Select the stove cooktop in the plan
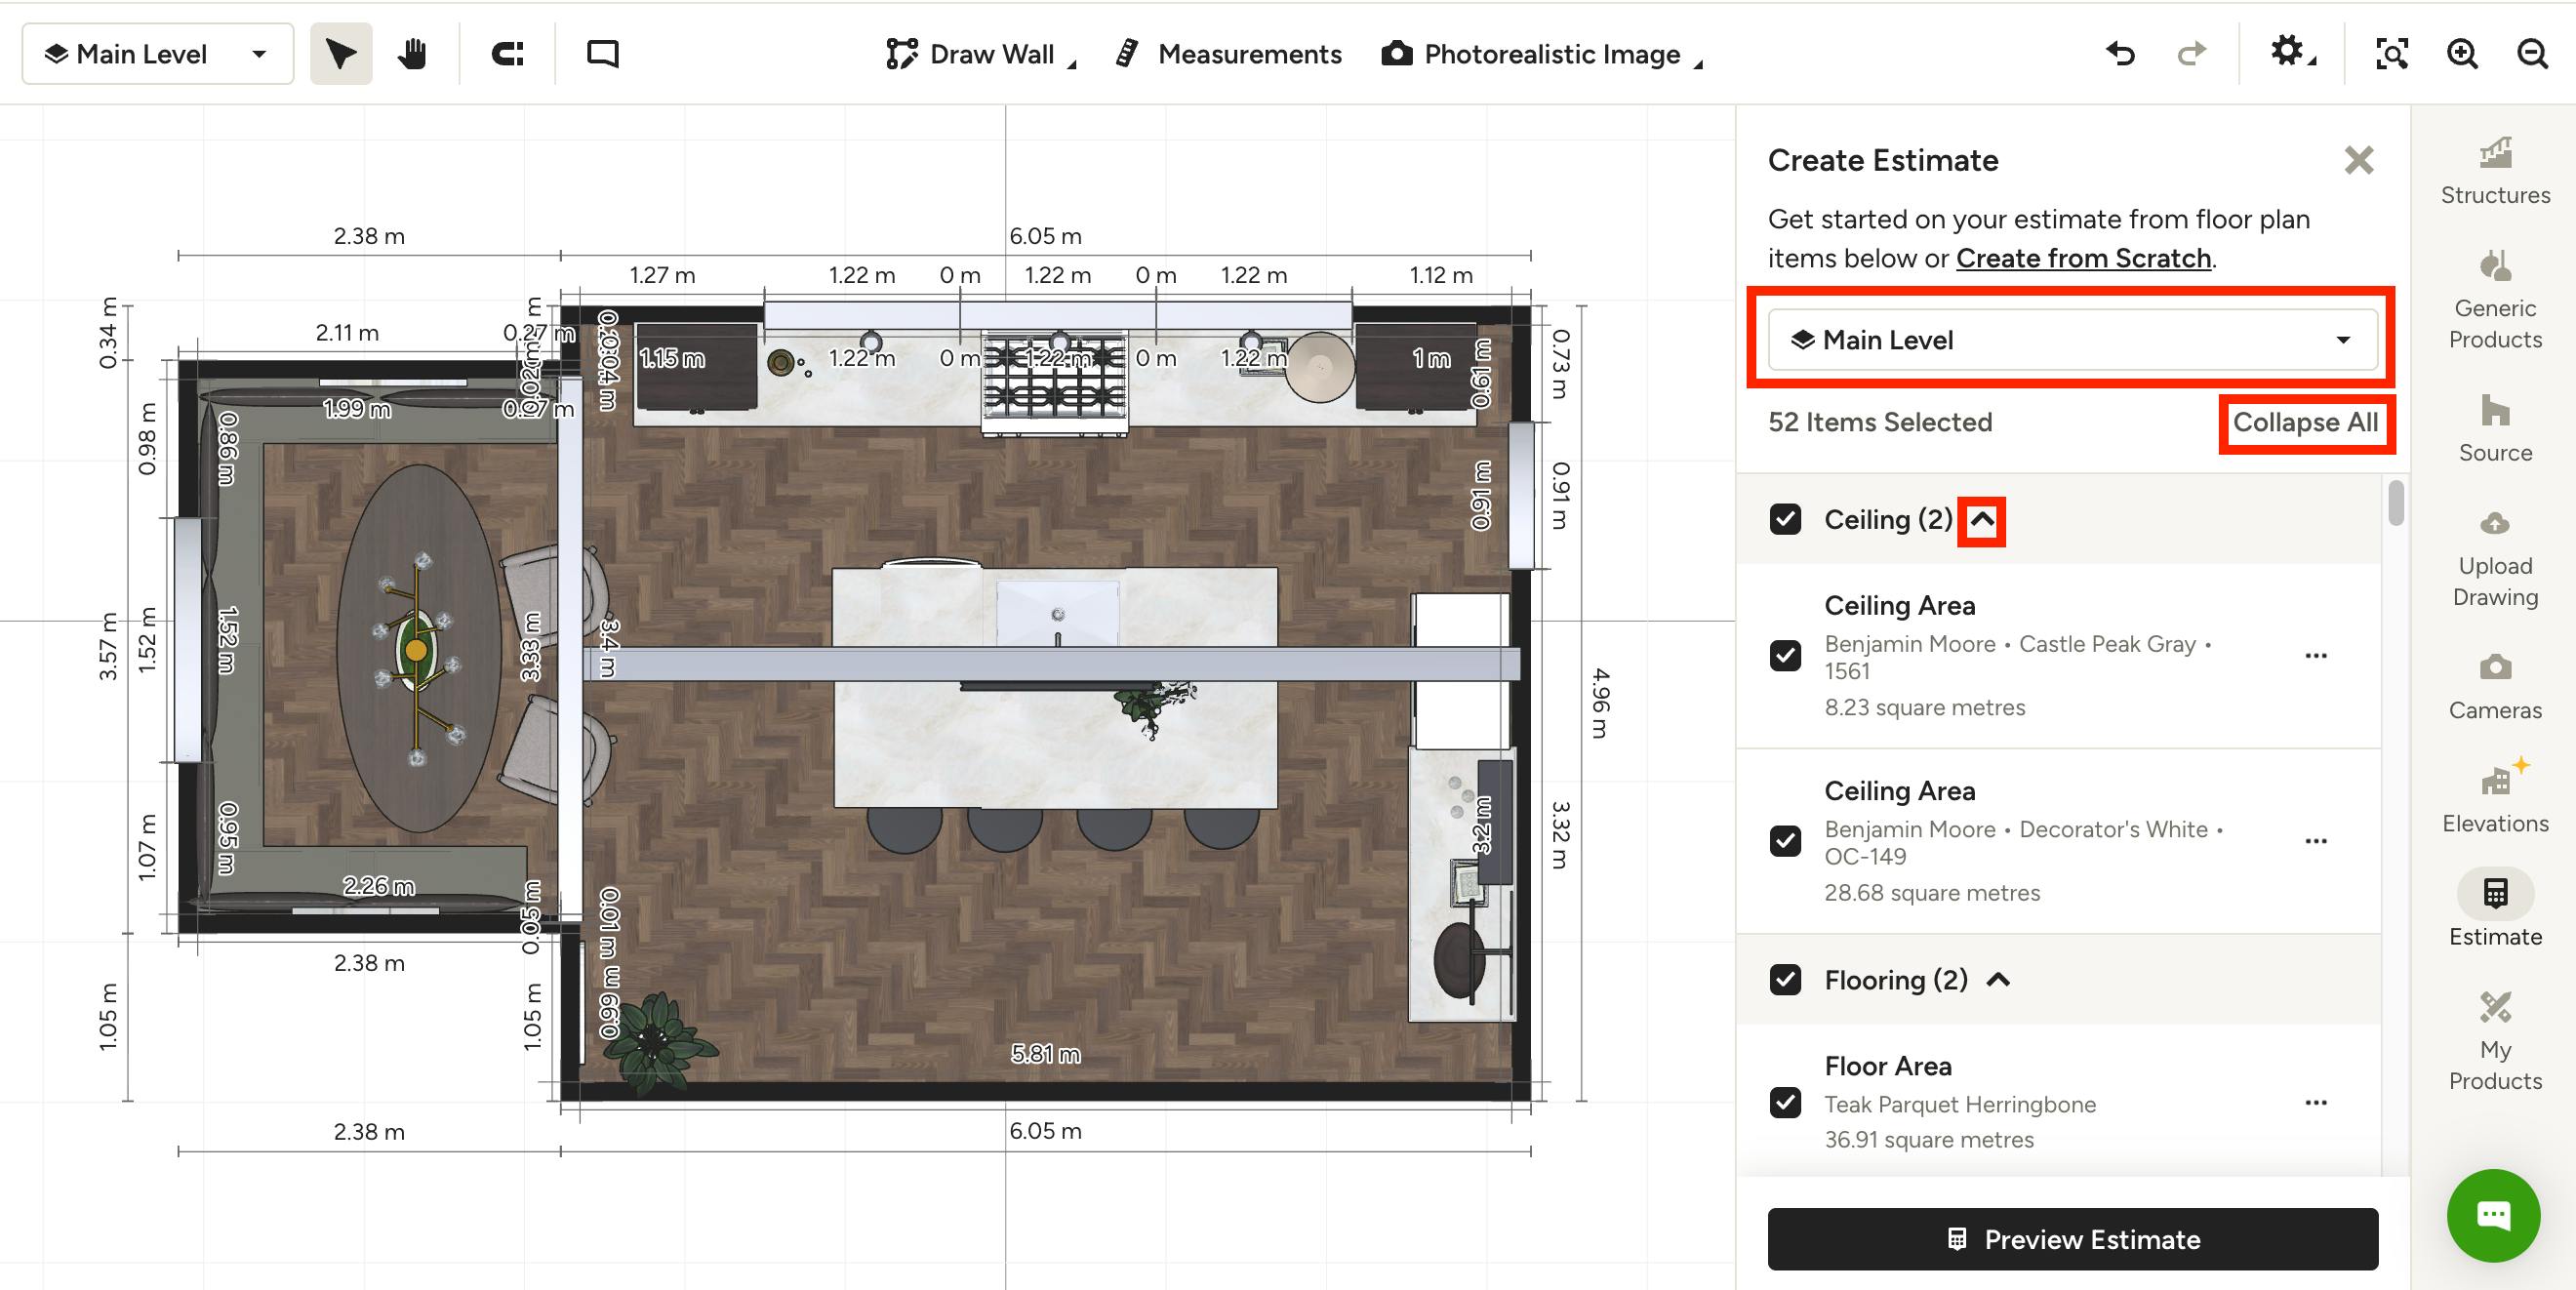Image resolution: width=2576 pixels, height=1290 pixels. point(1055,385)
